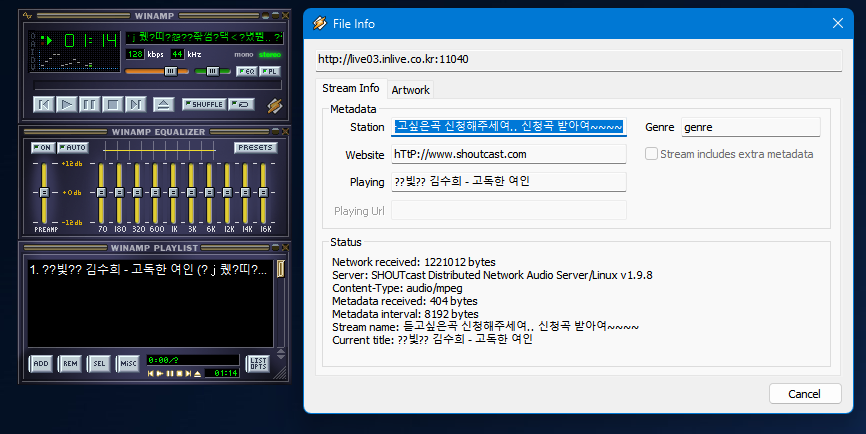Screen dimensions: 866x434
Task: Click the orange volume slider
Action: pos(157,71)
